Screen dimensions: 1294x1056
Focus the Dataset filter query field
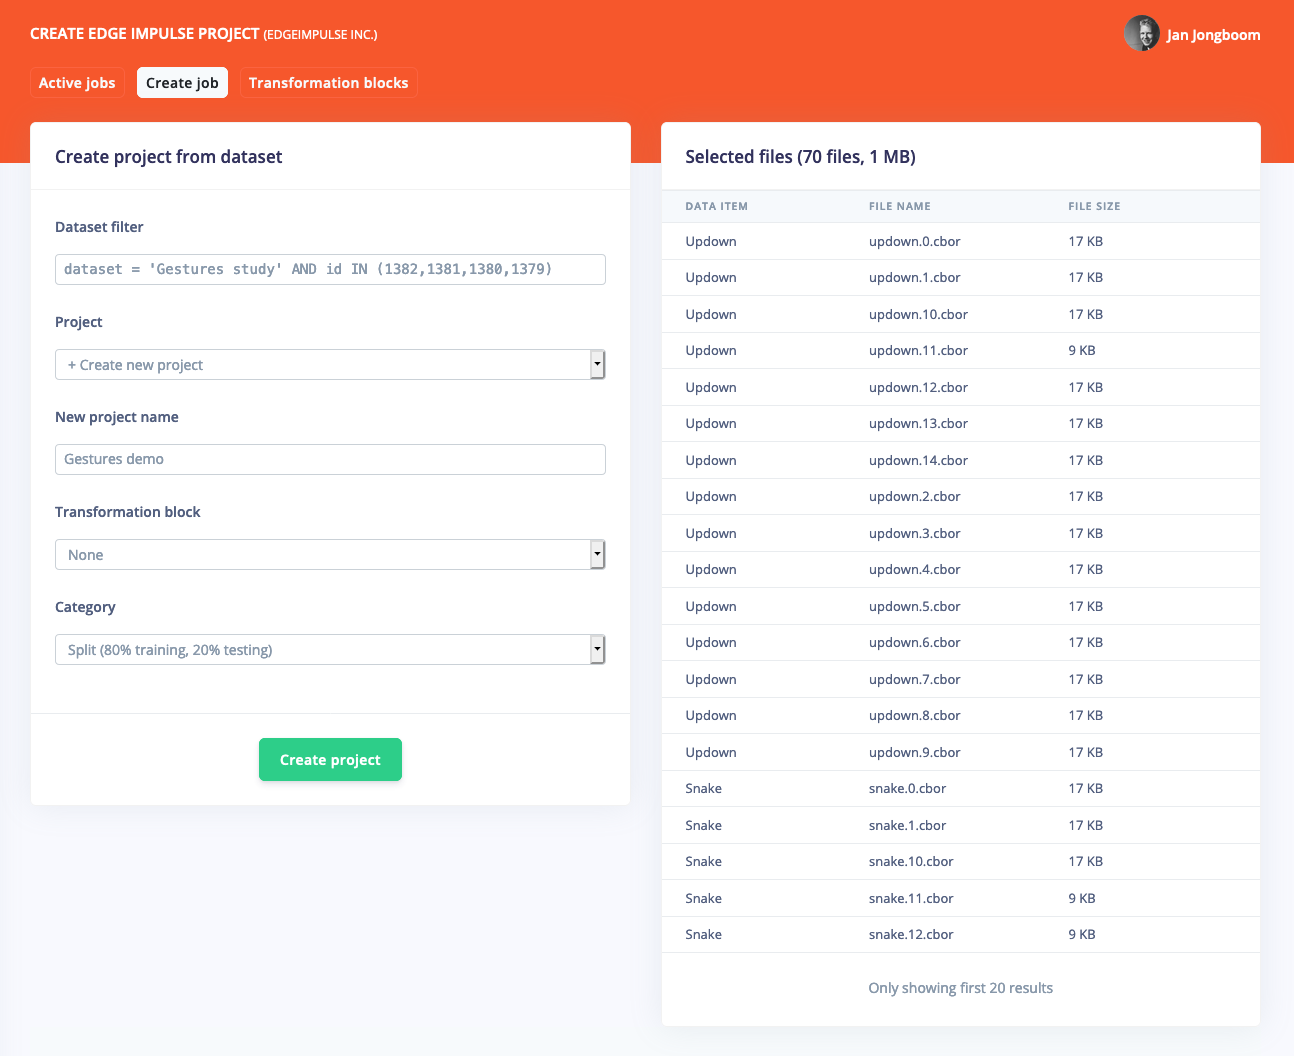330,269
